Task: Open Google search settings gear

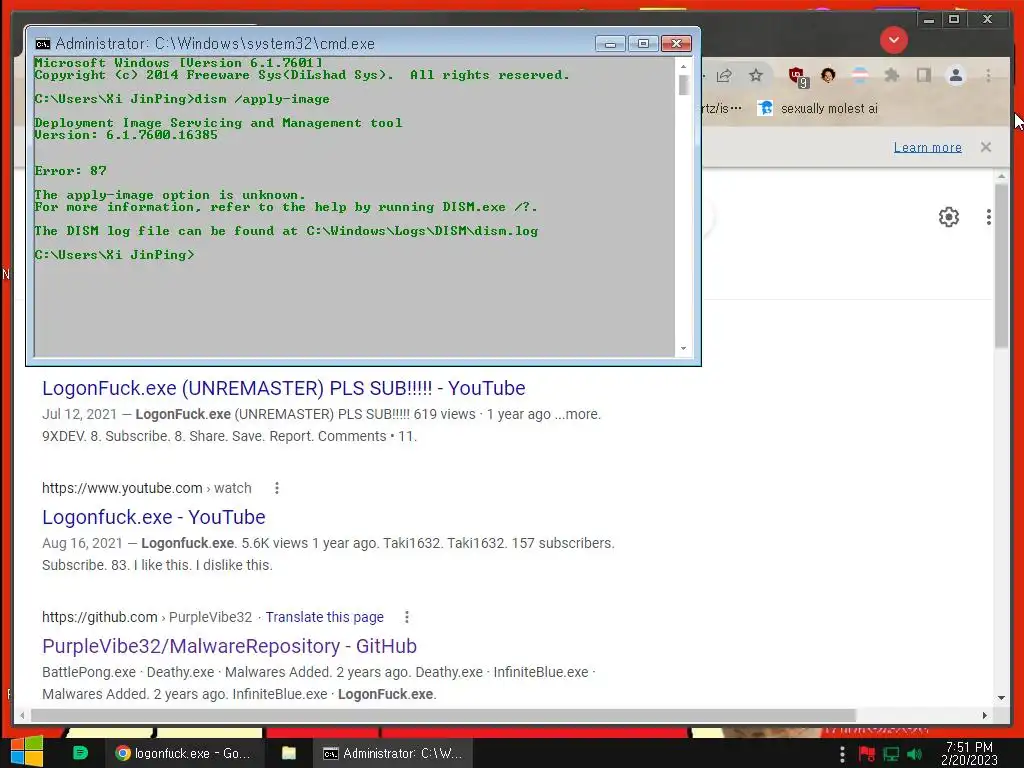Action: coord(948,217)
